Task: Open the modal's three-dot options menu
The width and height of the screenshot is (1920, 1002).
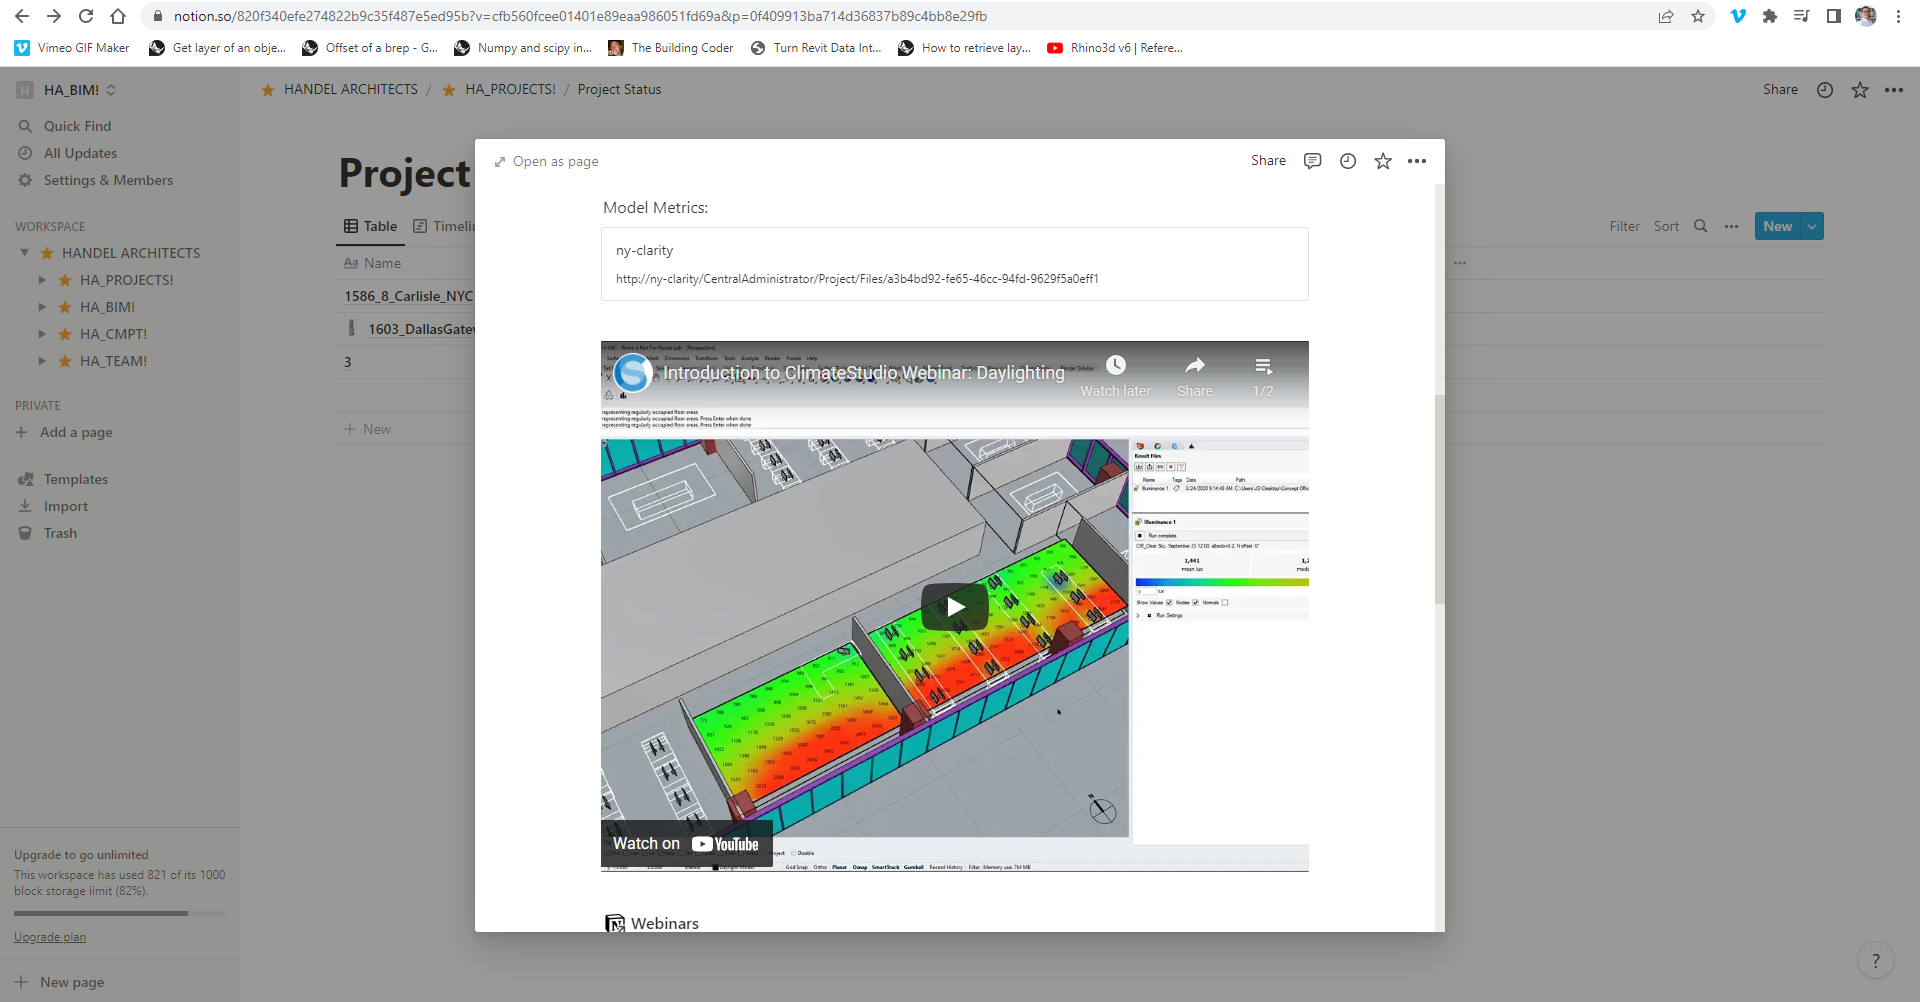Action: (x=1416, y=161)
